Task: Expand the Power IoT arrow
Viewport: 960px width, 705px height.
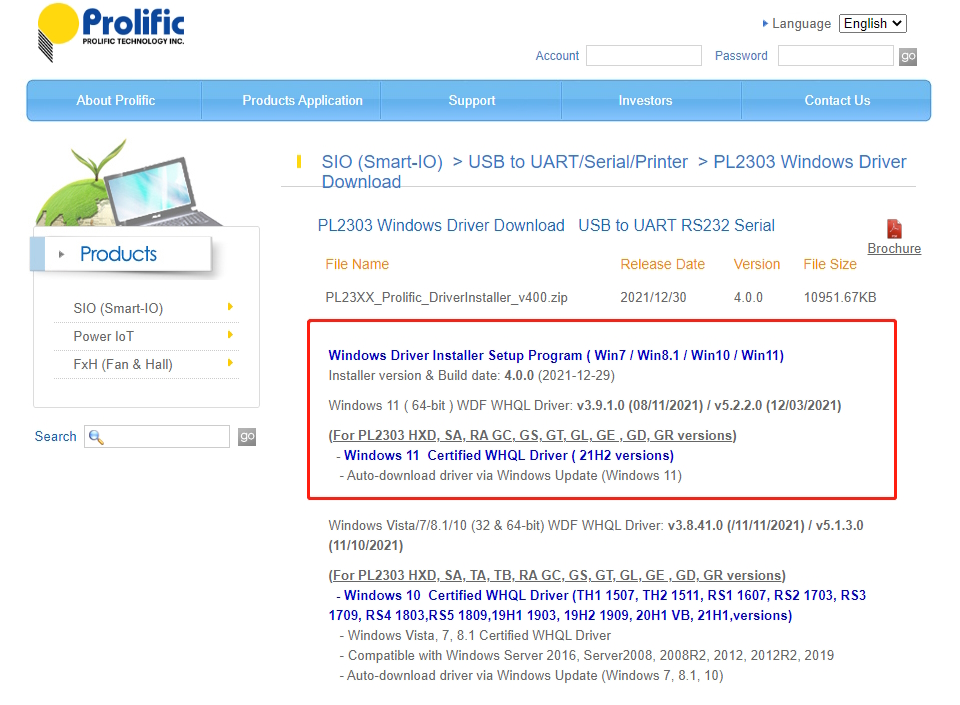Action: (x=230, y=335)
